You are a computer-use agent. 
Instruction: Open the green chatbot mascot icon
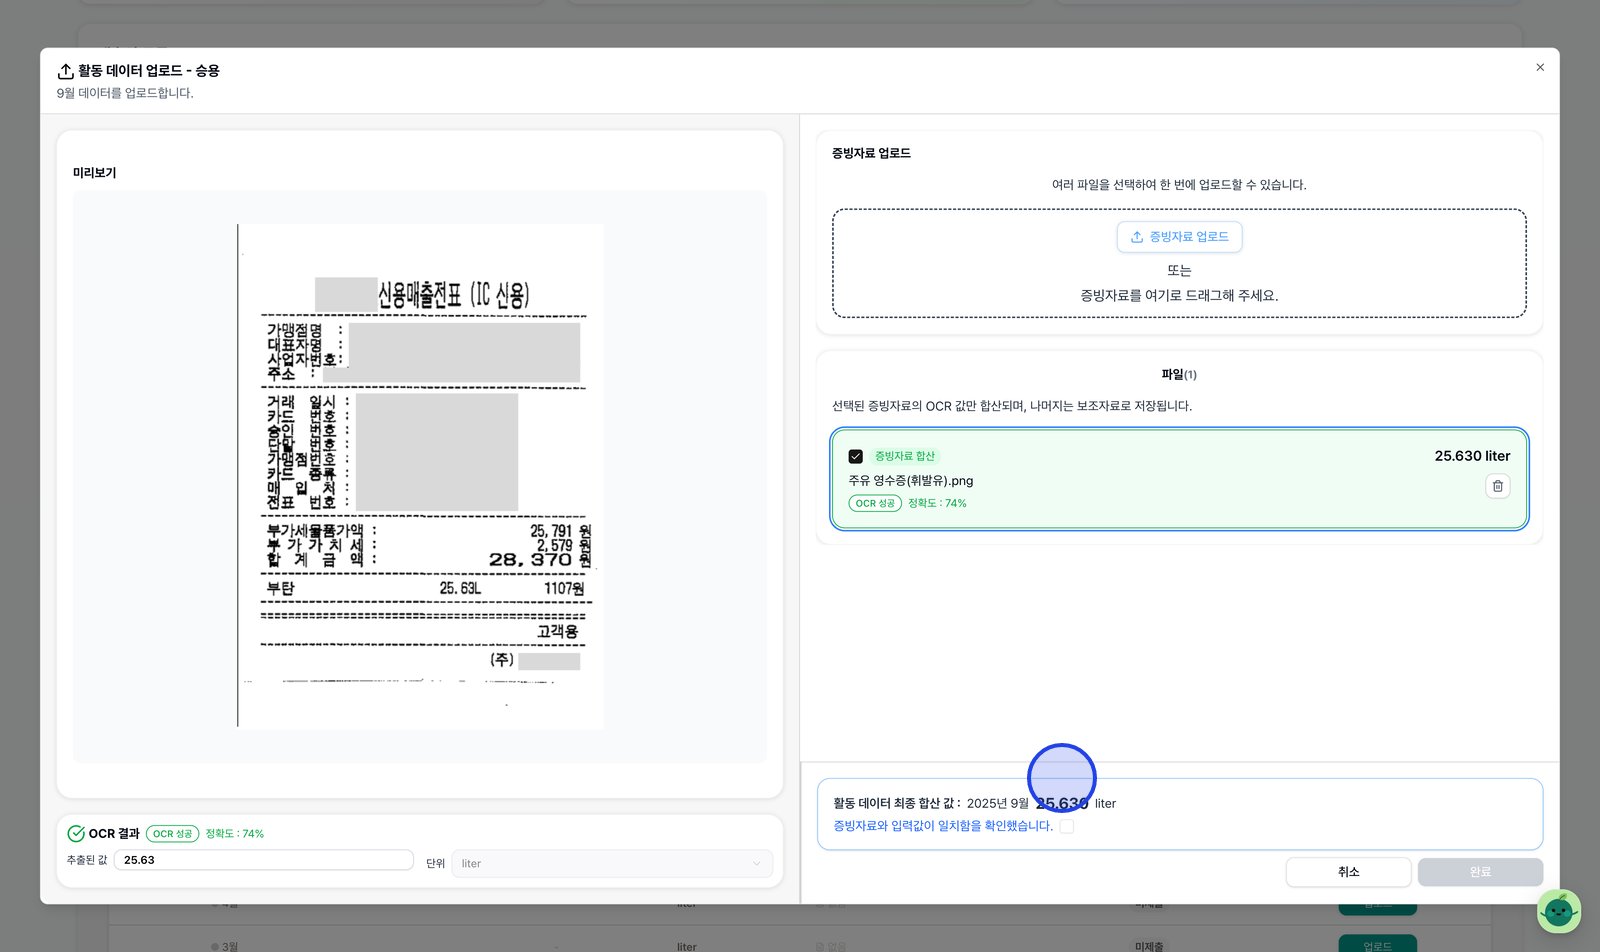coord(1558,911)
